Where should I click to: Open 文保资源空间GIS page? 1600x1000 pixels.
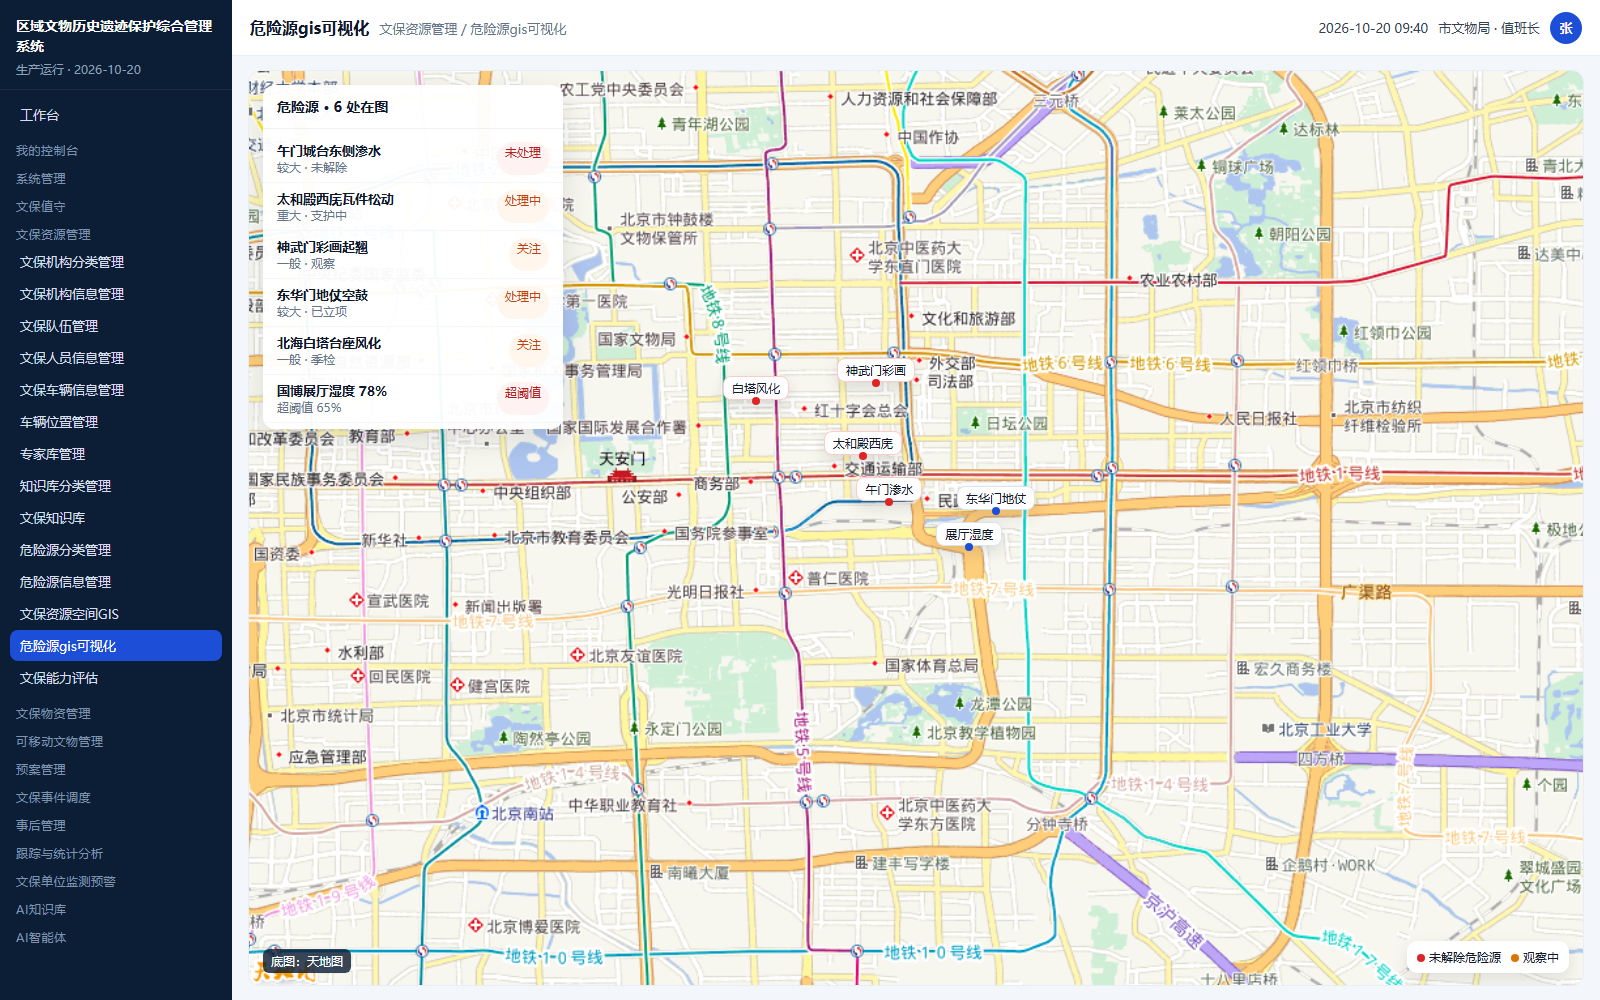(116, 614)
